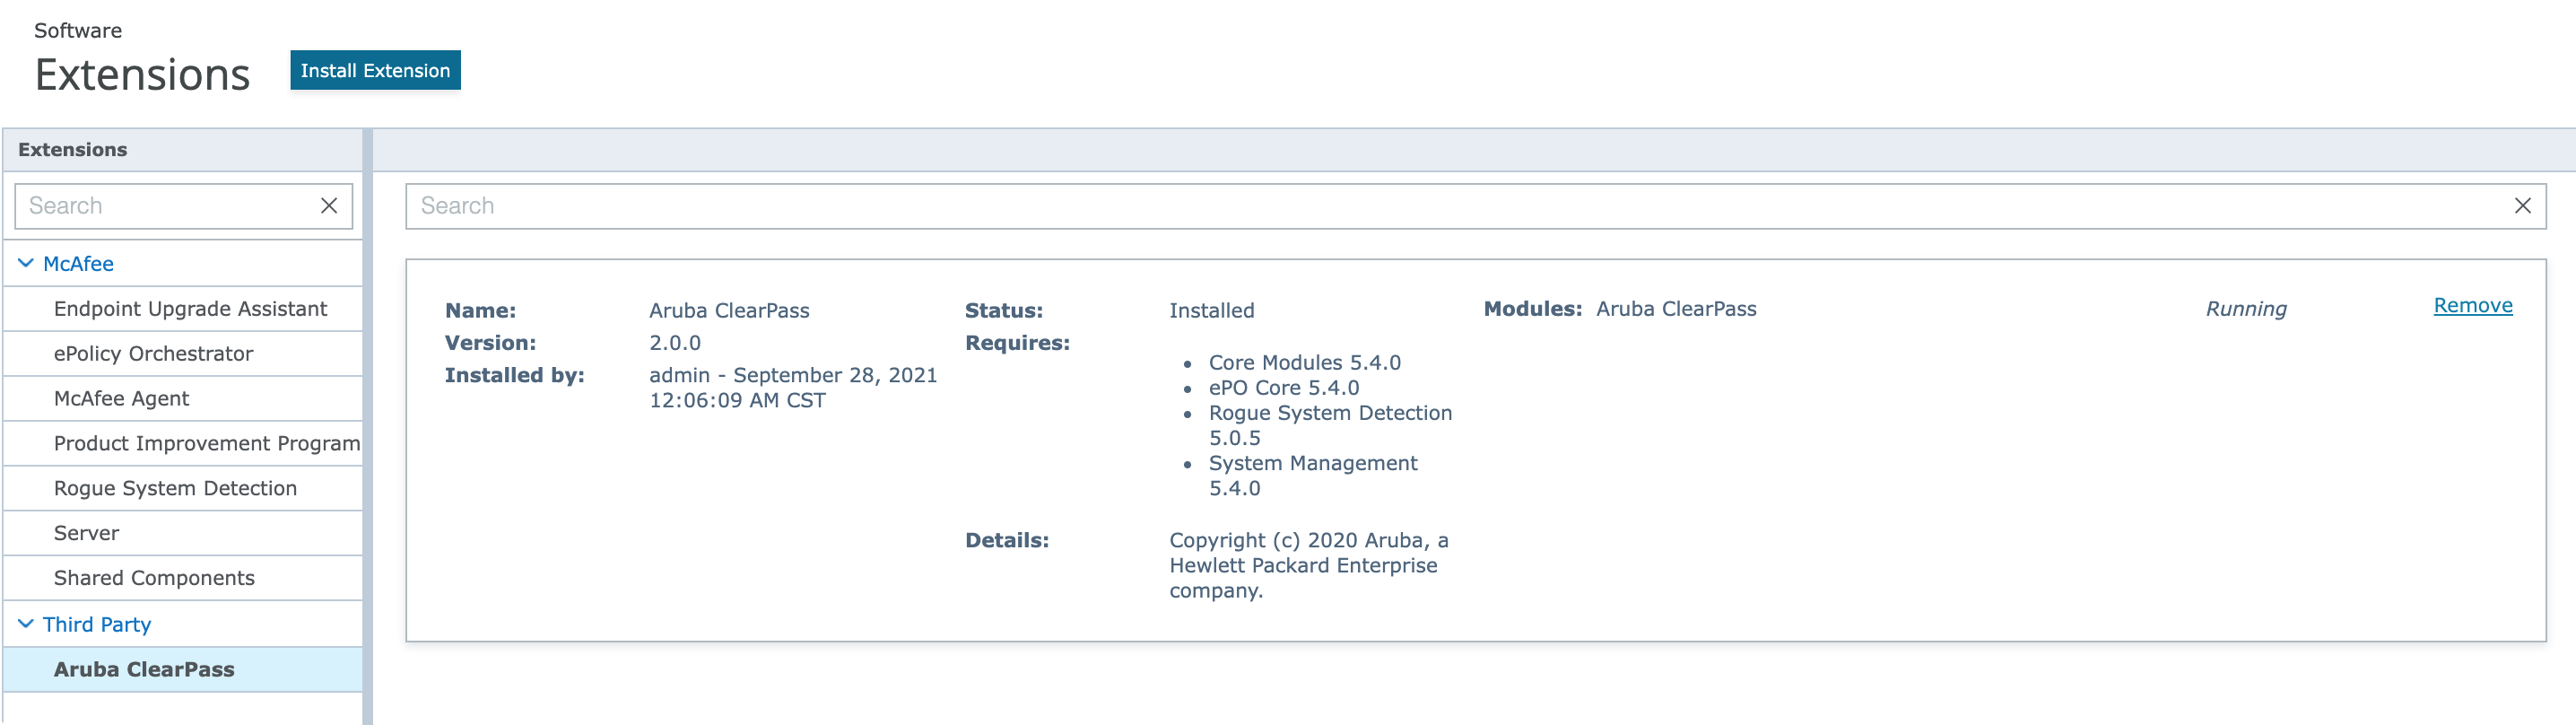Screen dimensions: 2576x725
Task: Select Product Improvement Program entry
Action: [183, 443]
